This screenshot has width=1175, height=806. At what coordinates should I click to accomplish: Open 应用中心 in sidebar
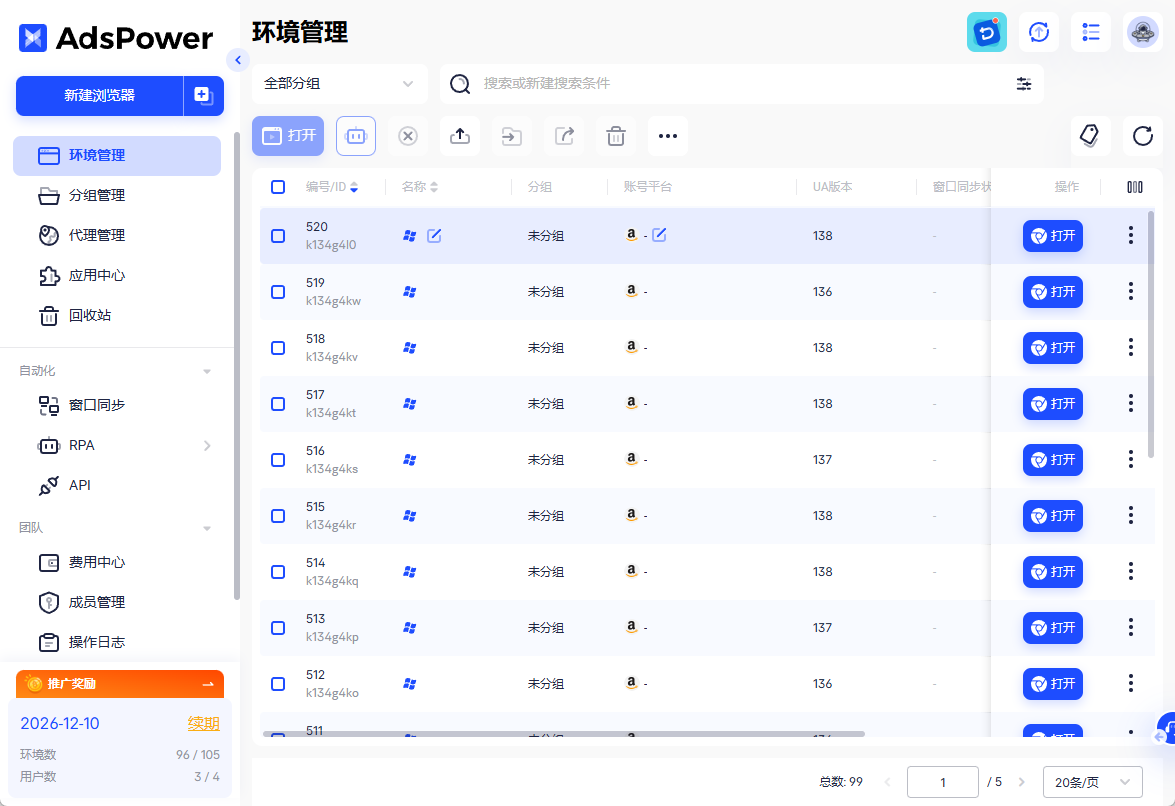[117, 276]
